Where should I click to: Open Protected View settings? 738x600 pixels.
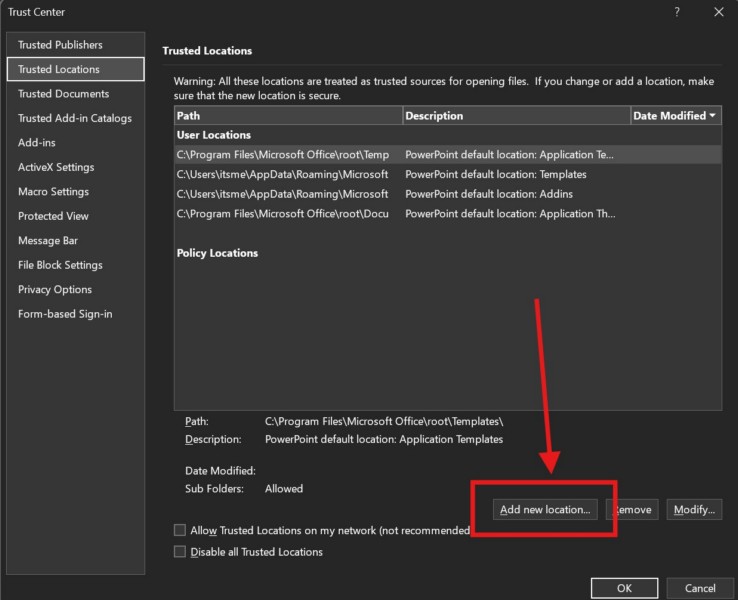(x=53, y=216)
